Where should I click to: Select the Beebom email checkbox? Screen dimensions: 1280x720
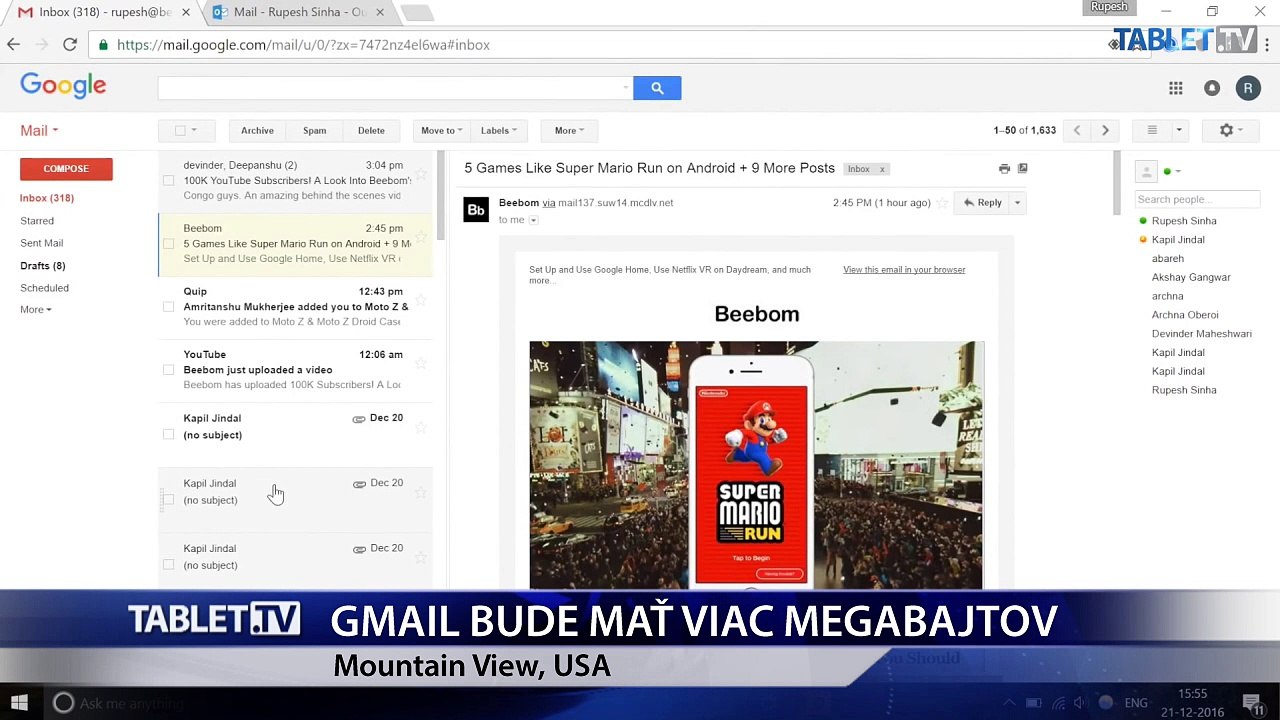click(x=168, y=244)
